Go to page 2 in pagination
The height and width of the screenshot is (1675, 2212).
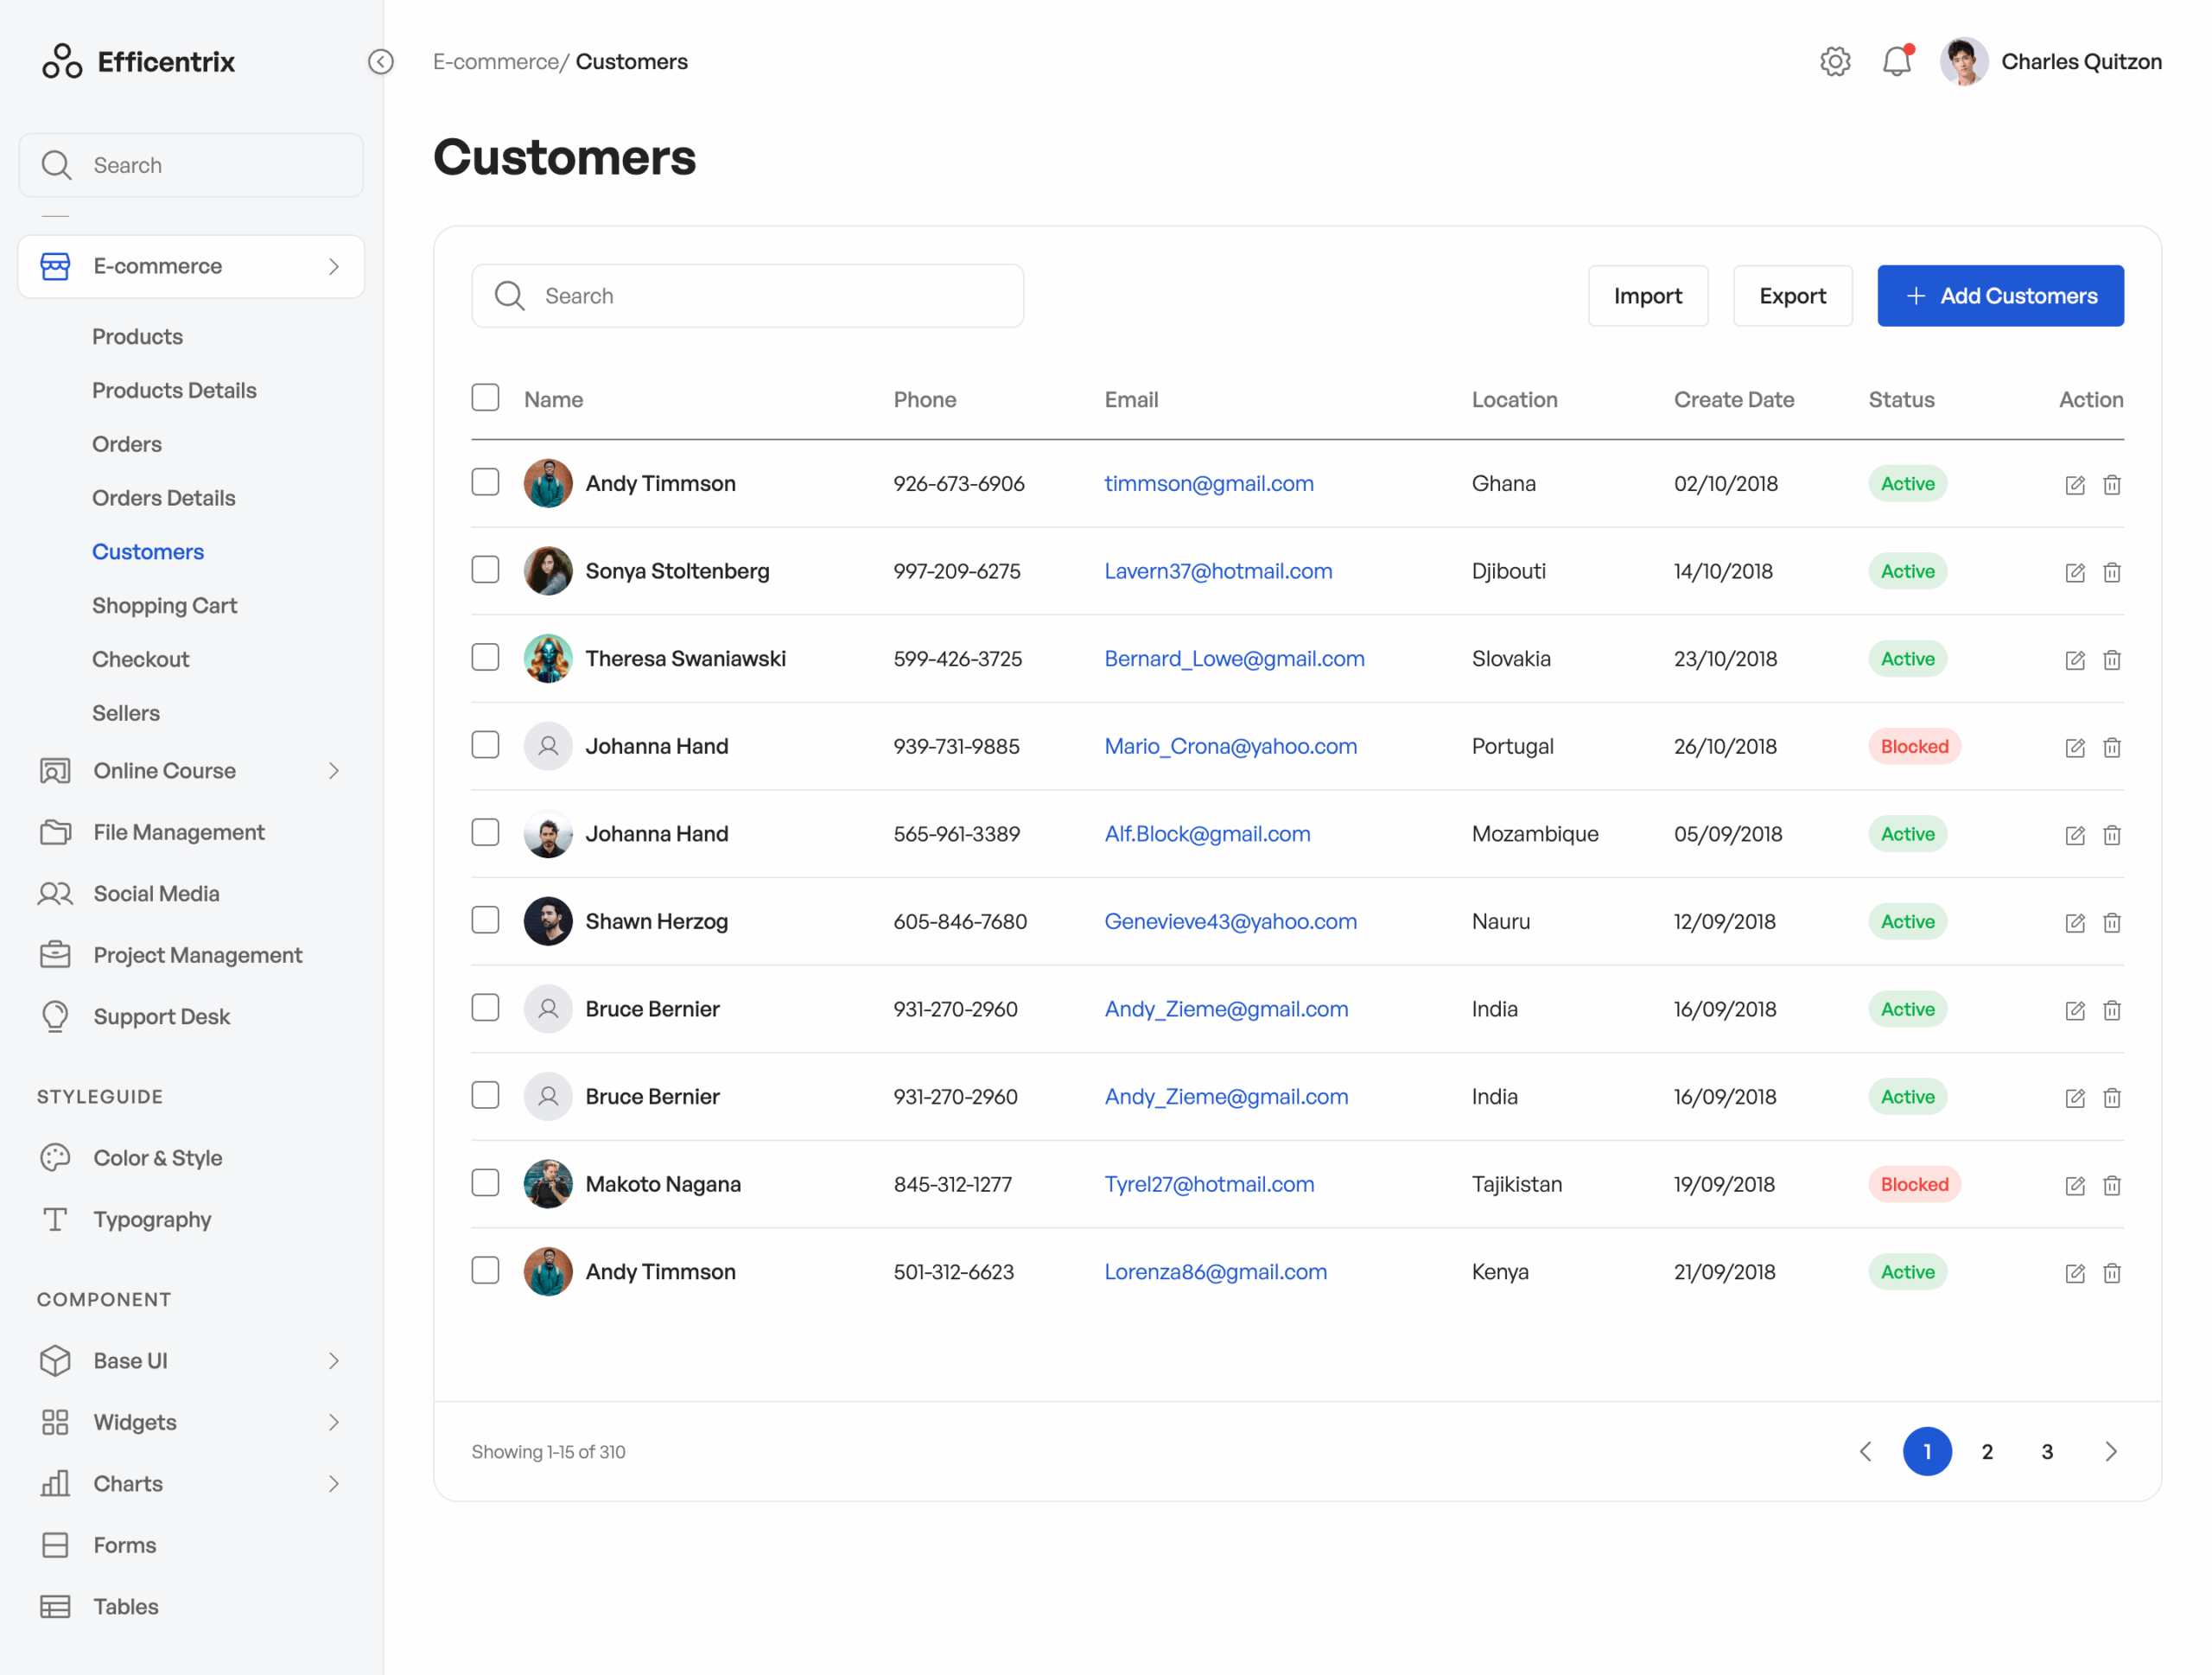(1987, 1451)
